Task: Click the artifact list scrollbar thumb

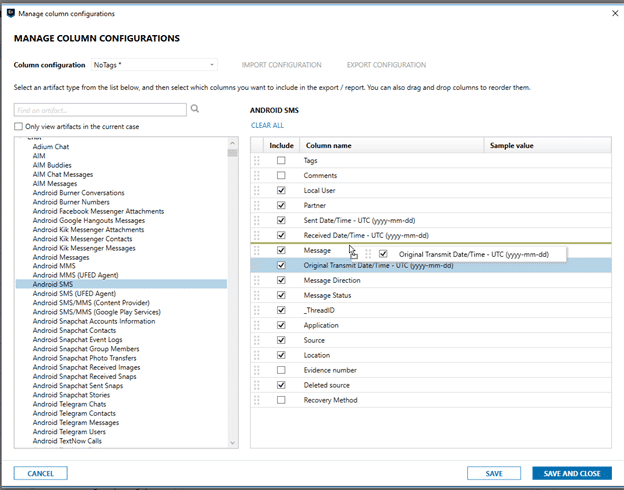Action: click(x=232, y=153)
